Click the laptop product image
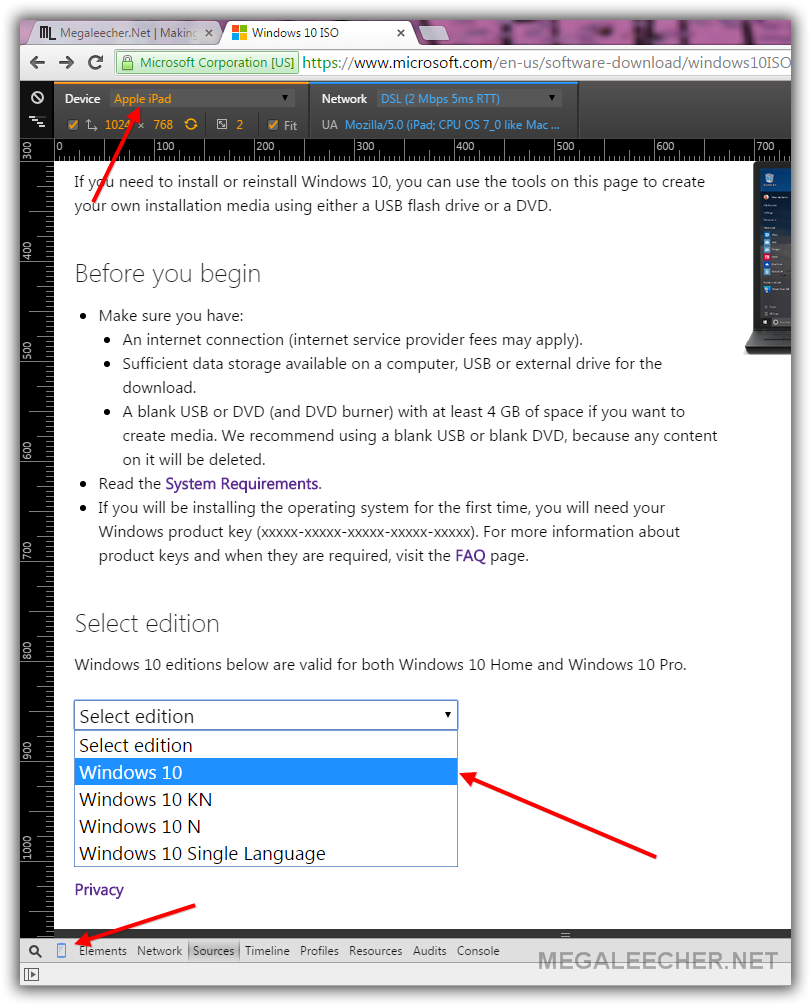The image size is (811, 1006). tap(768, 259)
